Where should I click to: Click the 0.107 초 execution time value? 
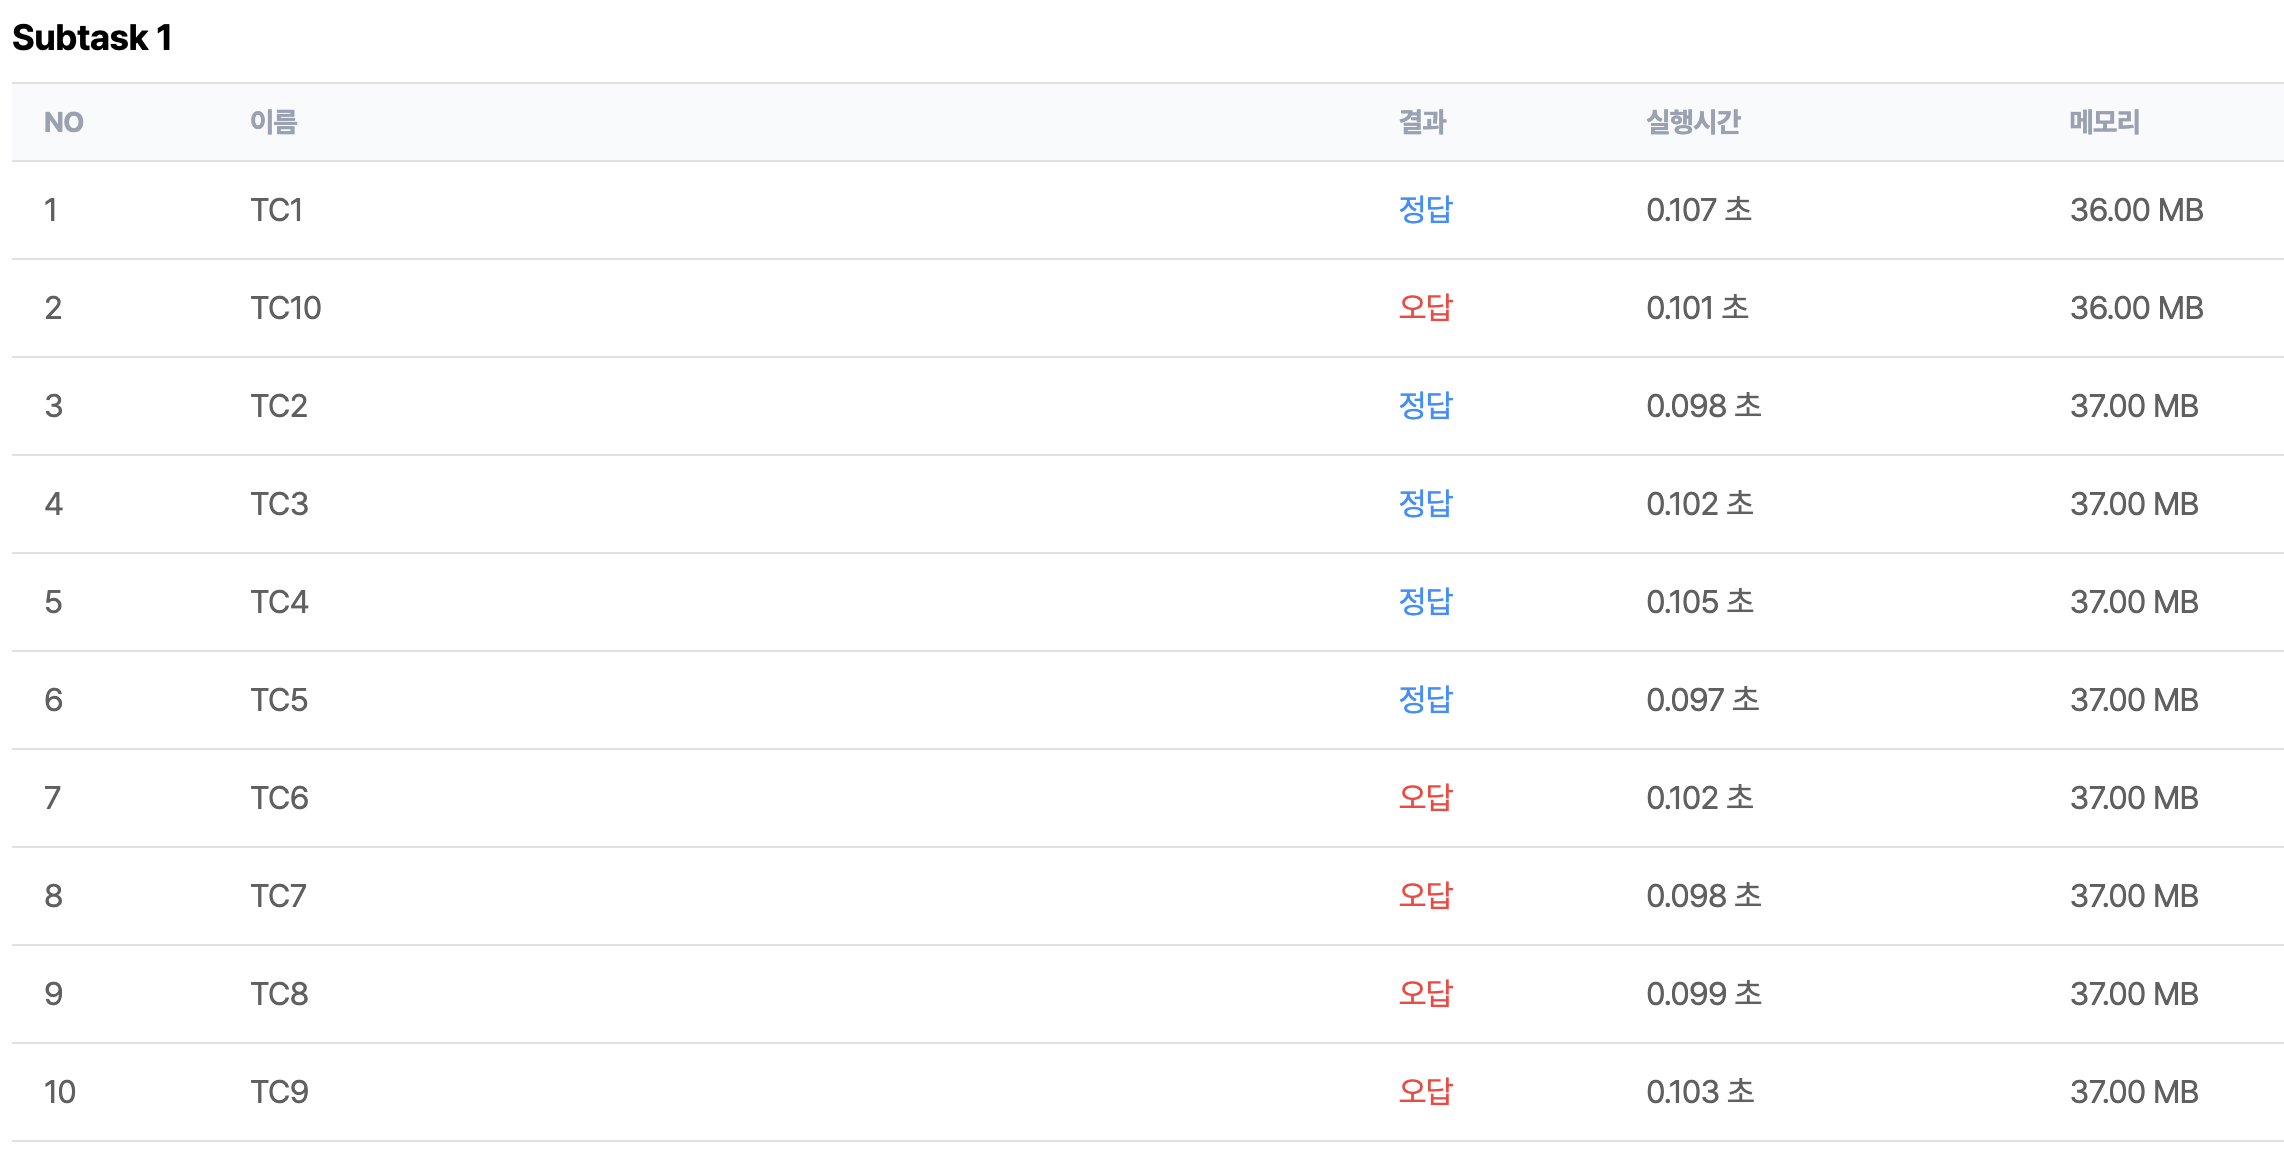click(1698, 210)
